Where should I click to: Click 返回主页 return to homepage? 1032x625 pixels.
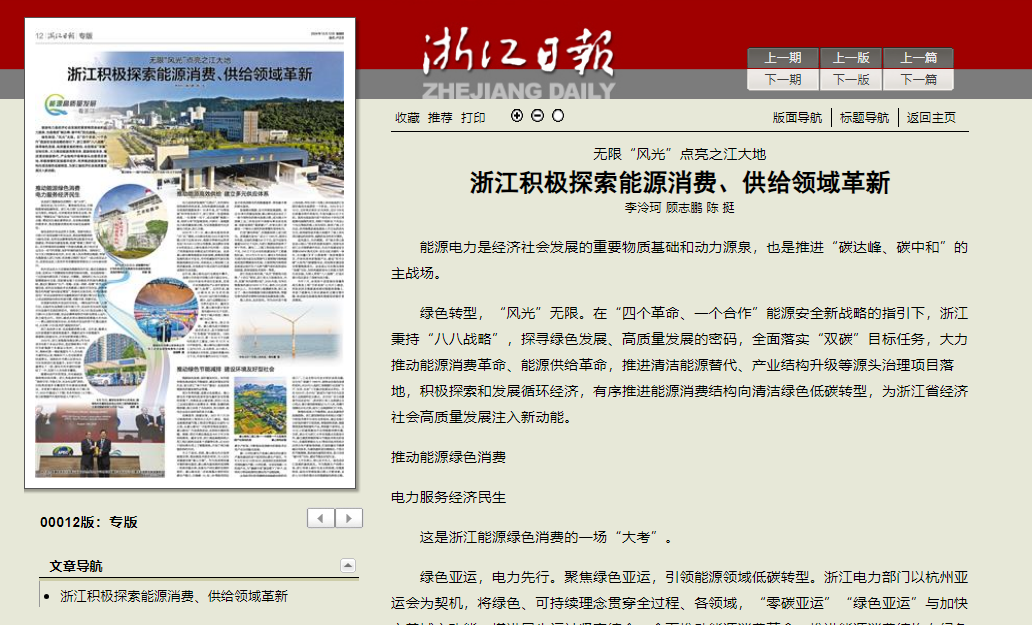(x=931, y=118)
